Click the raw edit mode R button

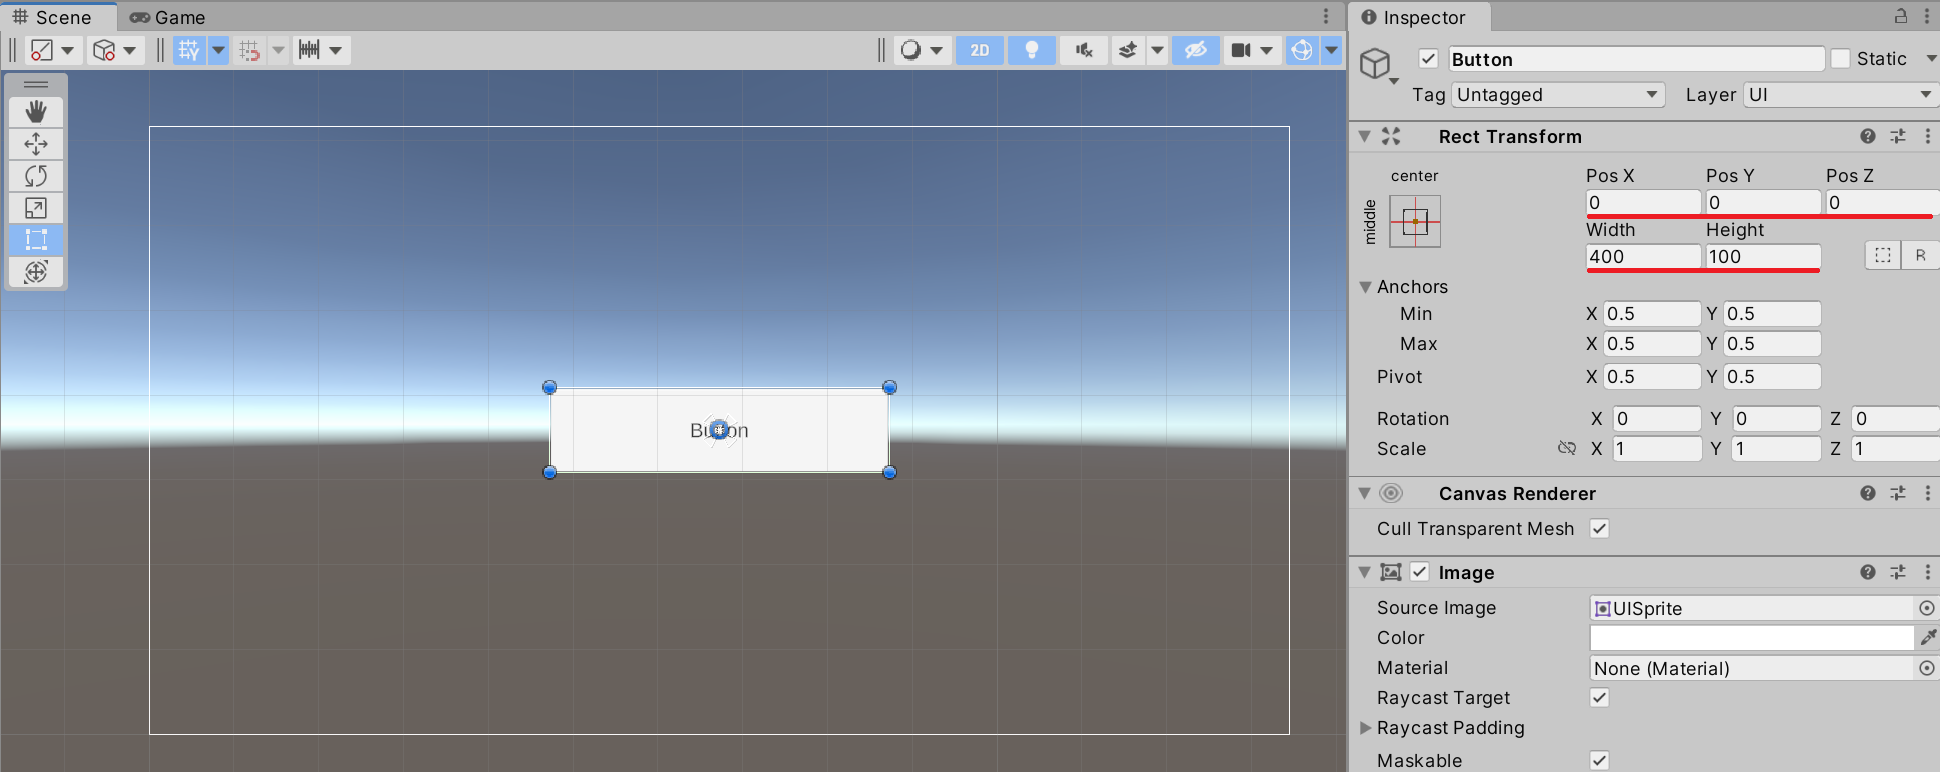point(1920,256)
